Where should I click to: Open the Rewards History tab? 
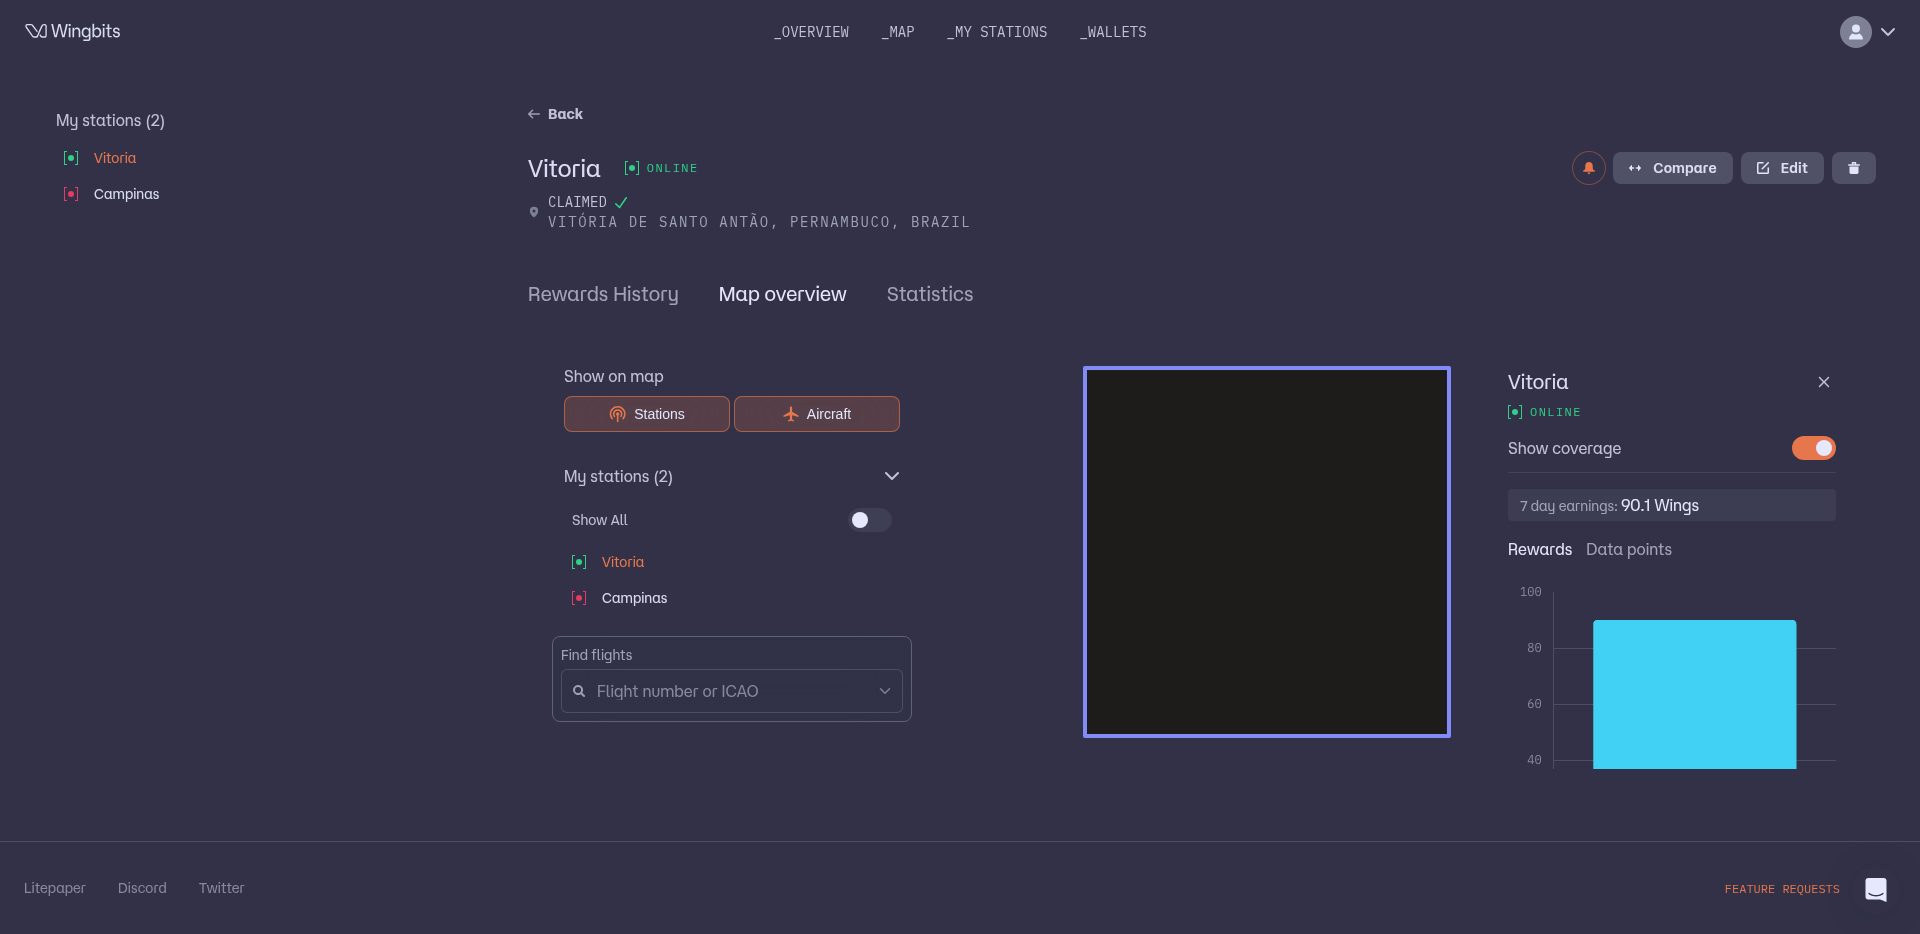(x=603, y=294)
